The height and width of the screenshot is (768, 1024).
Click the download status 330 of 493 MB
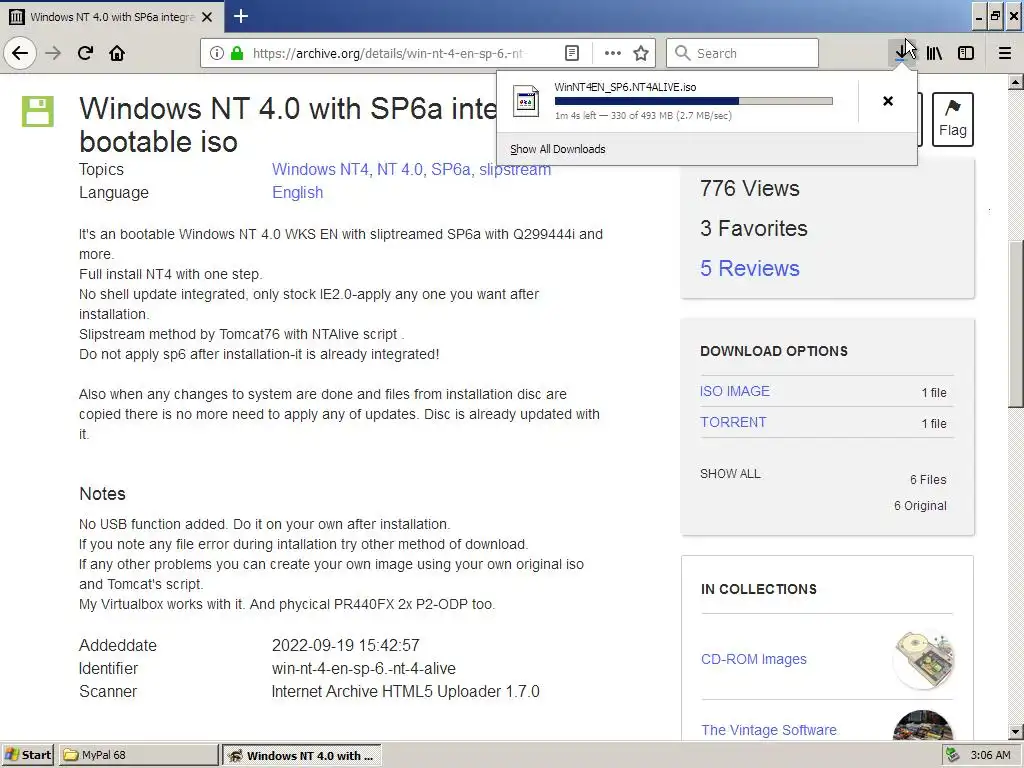[x=643, y=116]
